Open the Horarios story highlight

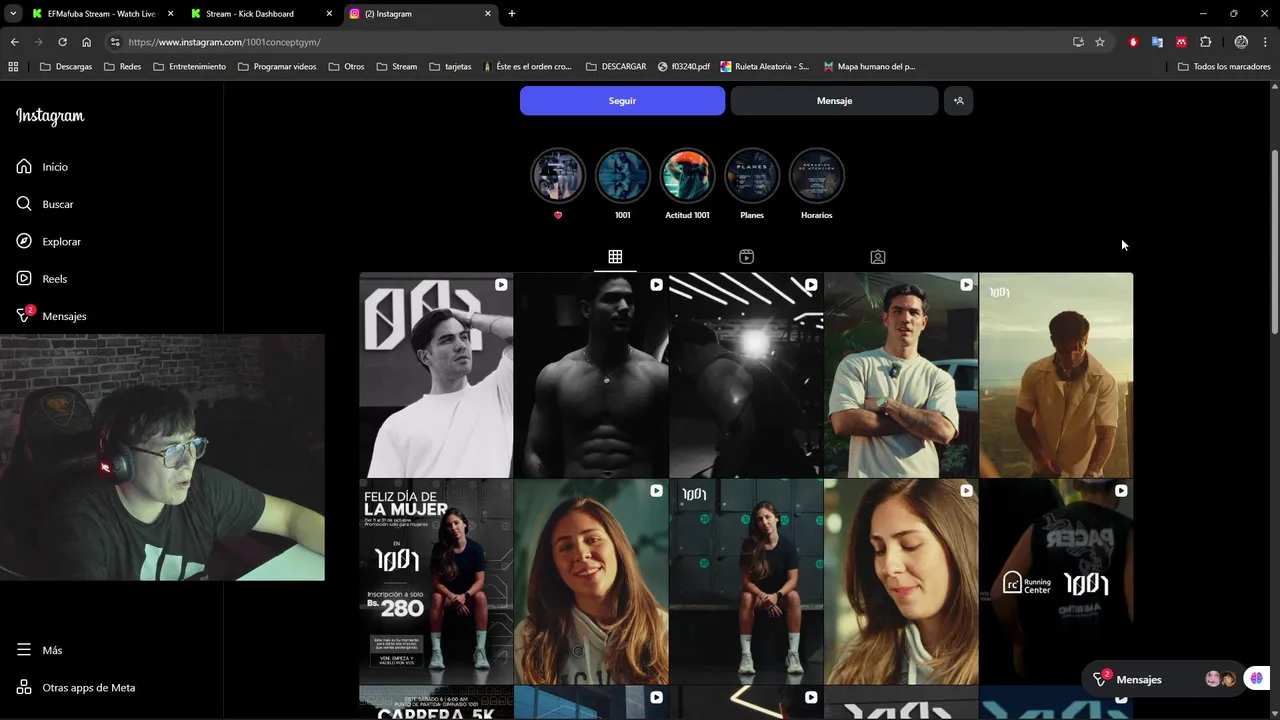(816, 176)
